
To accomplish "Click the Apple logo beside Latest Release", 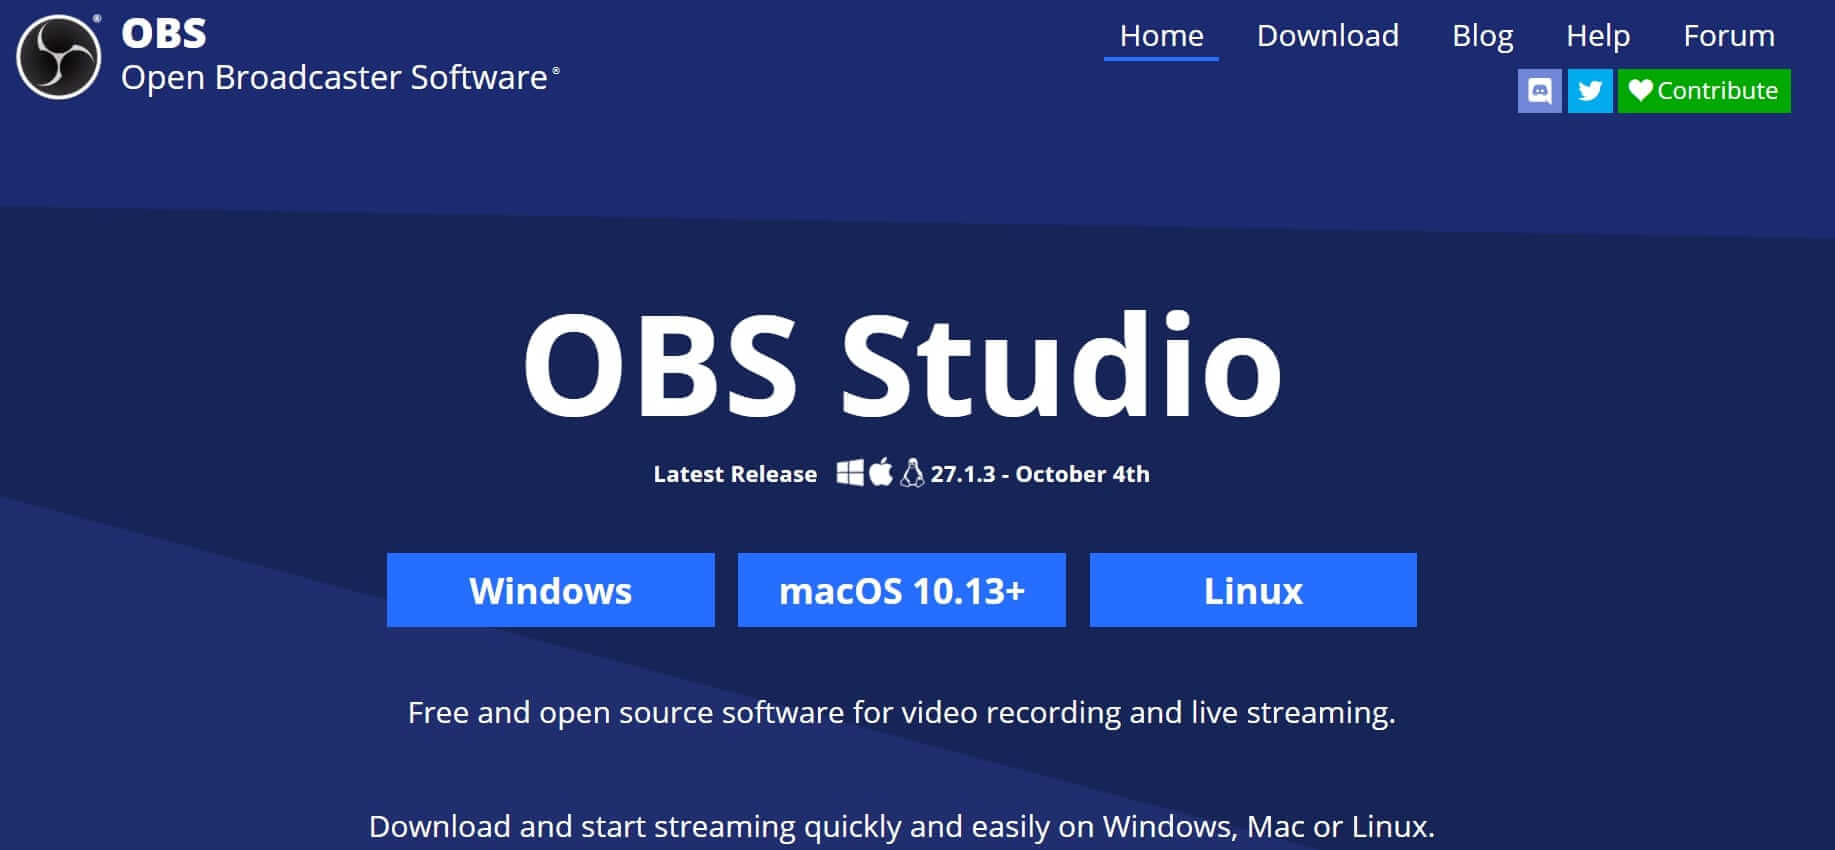I will [x=881, y=472].
